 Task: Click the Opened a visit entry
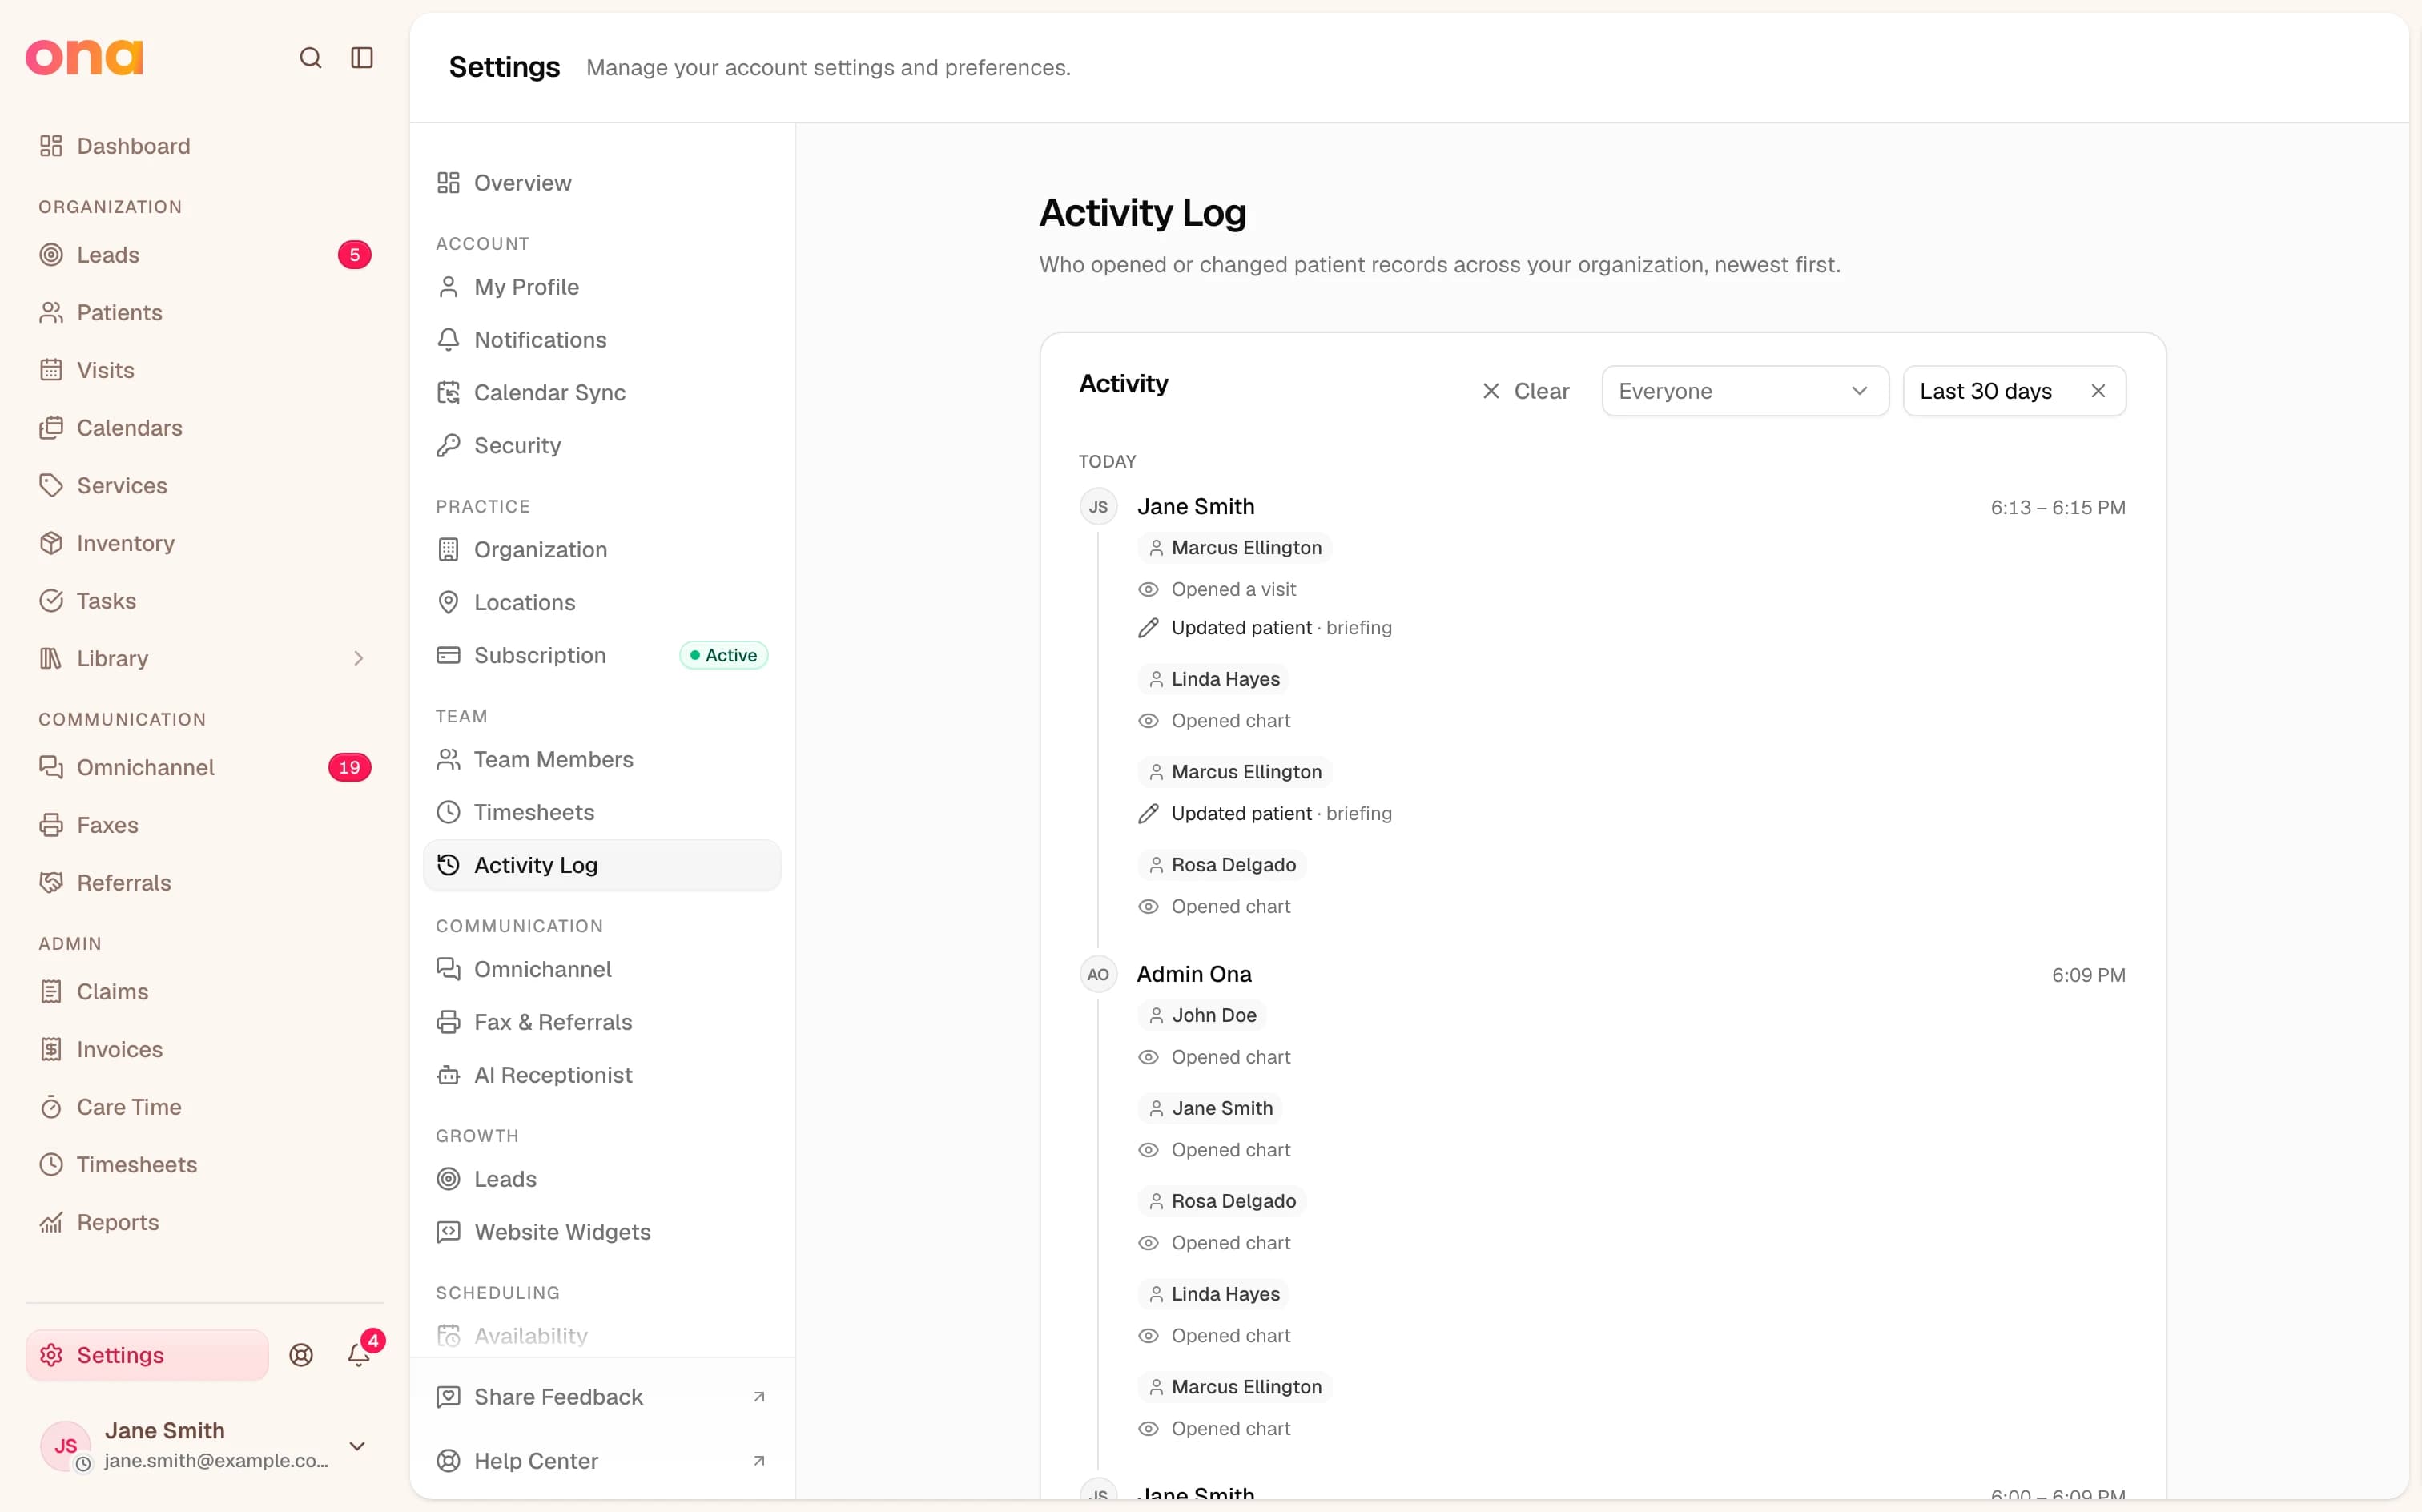(1218, 590)
